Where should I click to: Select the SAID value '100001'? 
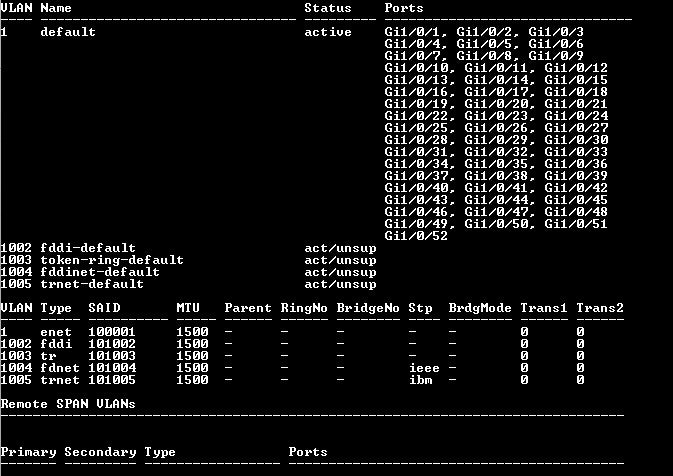(112, 332)
